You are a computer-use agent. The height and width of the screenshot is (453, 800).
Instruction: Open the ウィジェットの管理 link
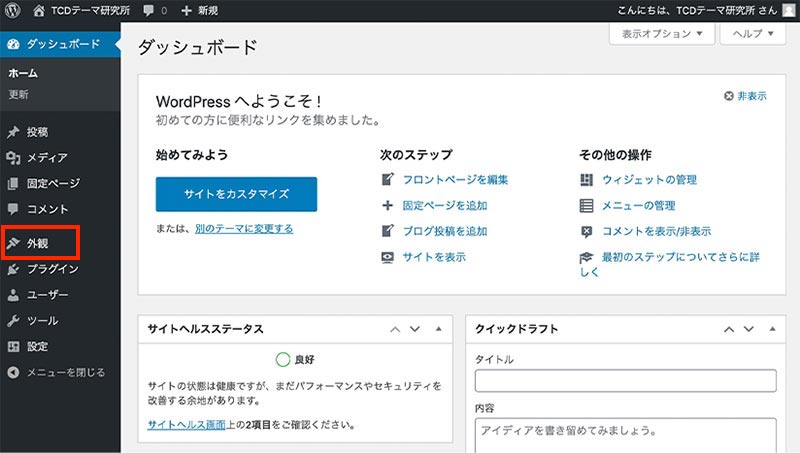click(x=649, y=180)
